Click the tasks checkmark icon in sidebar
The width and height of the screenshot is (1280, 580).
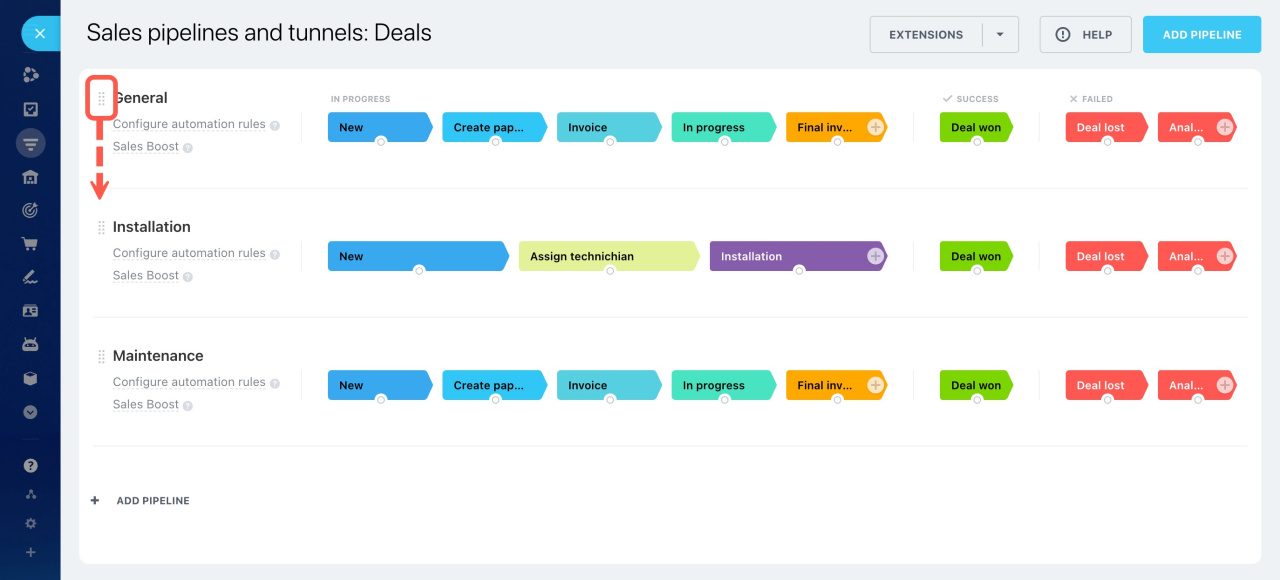tap(30, 110)
